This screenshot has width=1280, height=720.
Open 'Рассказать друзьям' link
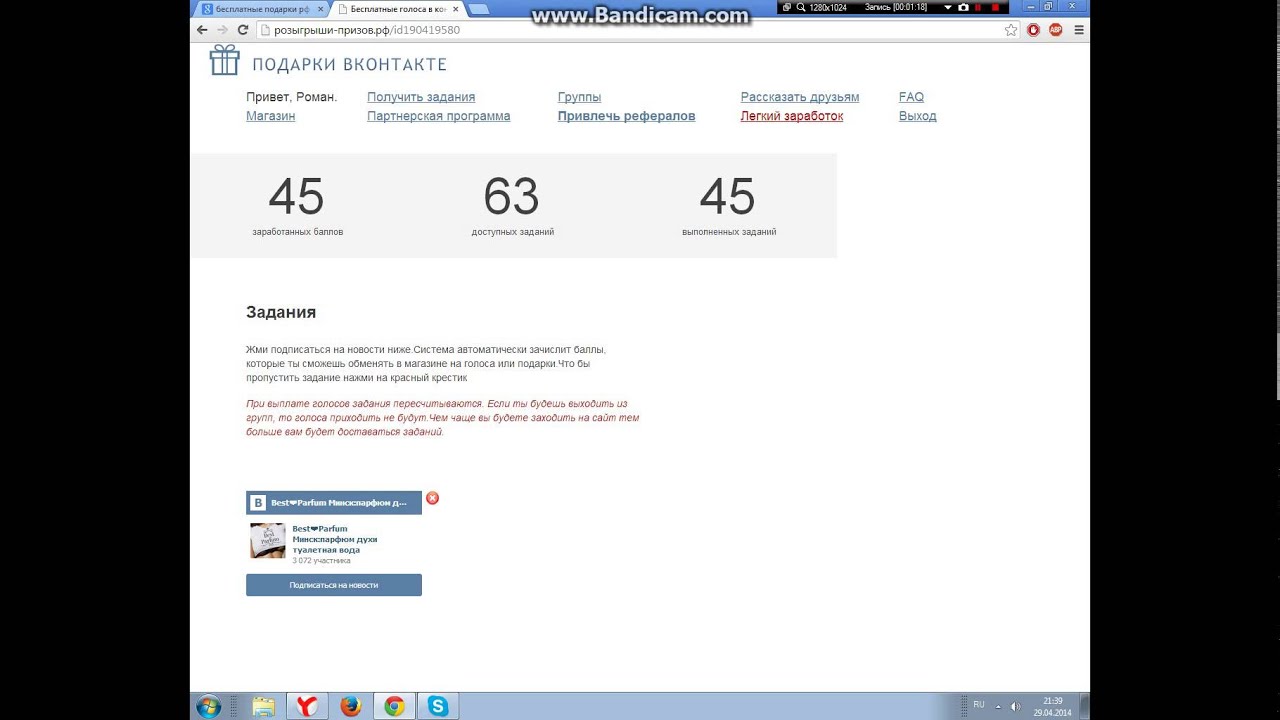(x=800, y=97)
